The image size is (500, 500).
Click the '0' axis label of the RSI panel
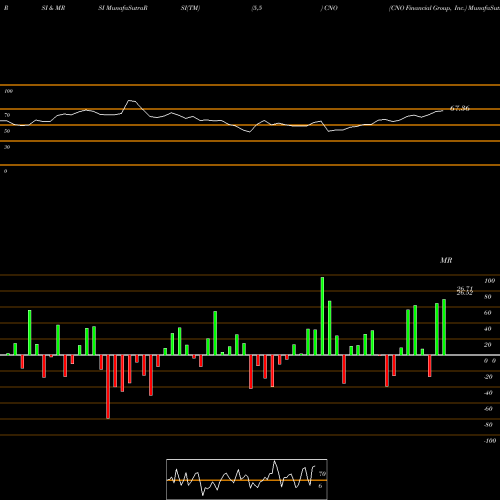(5, 171)
